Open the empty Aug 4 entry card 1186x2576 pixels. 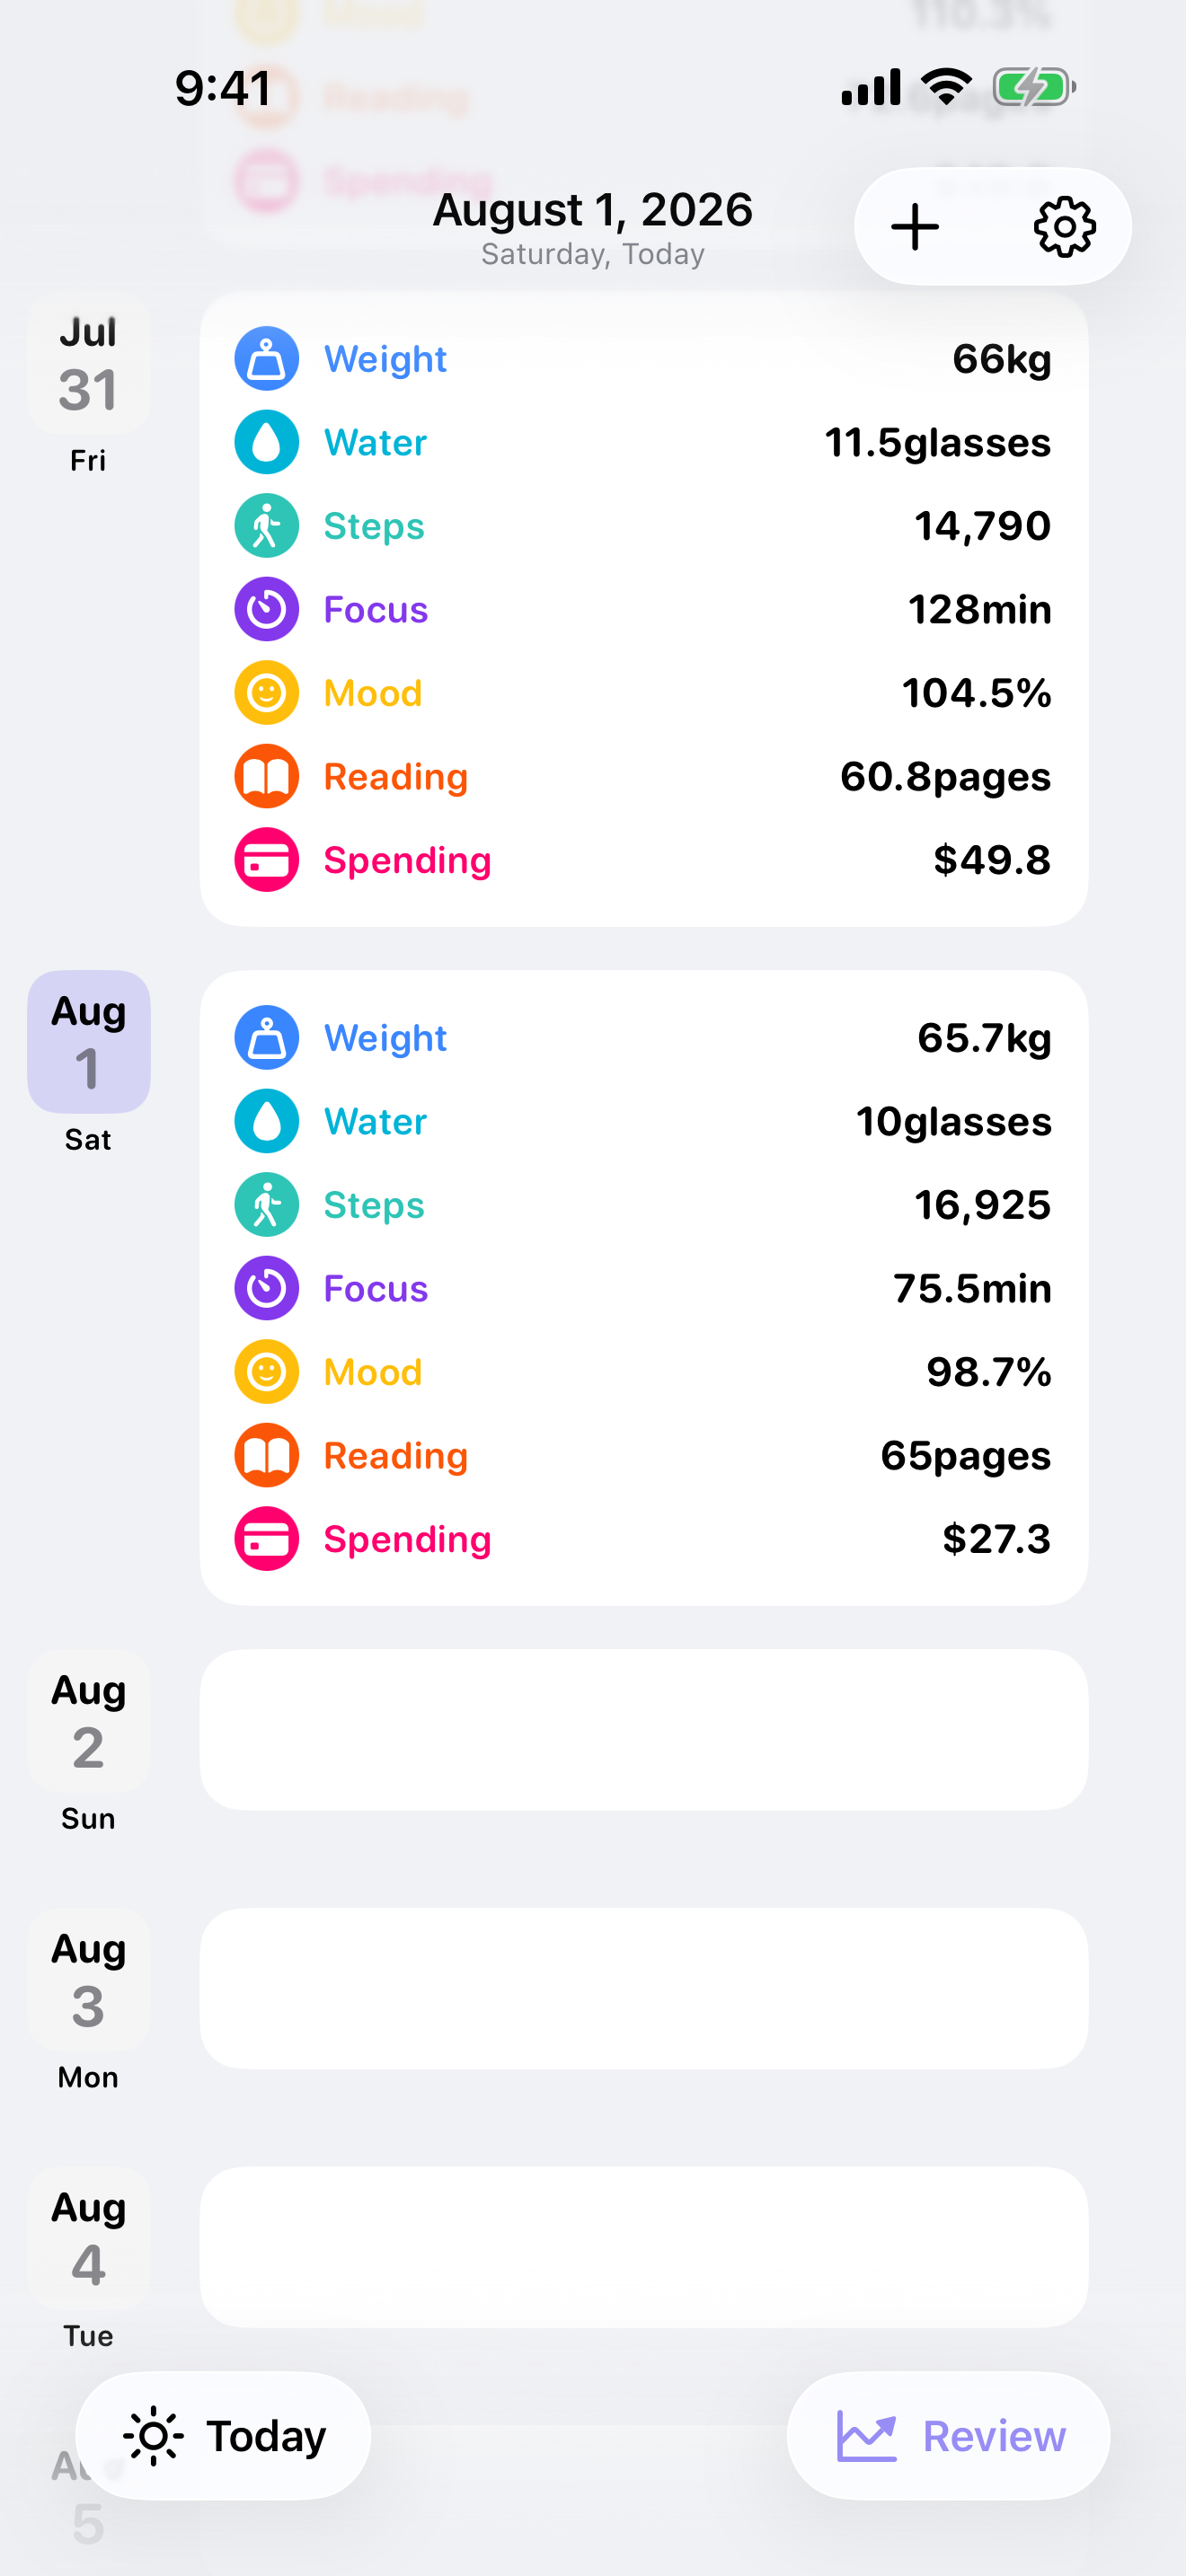coord(644,2247)
